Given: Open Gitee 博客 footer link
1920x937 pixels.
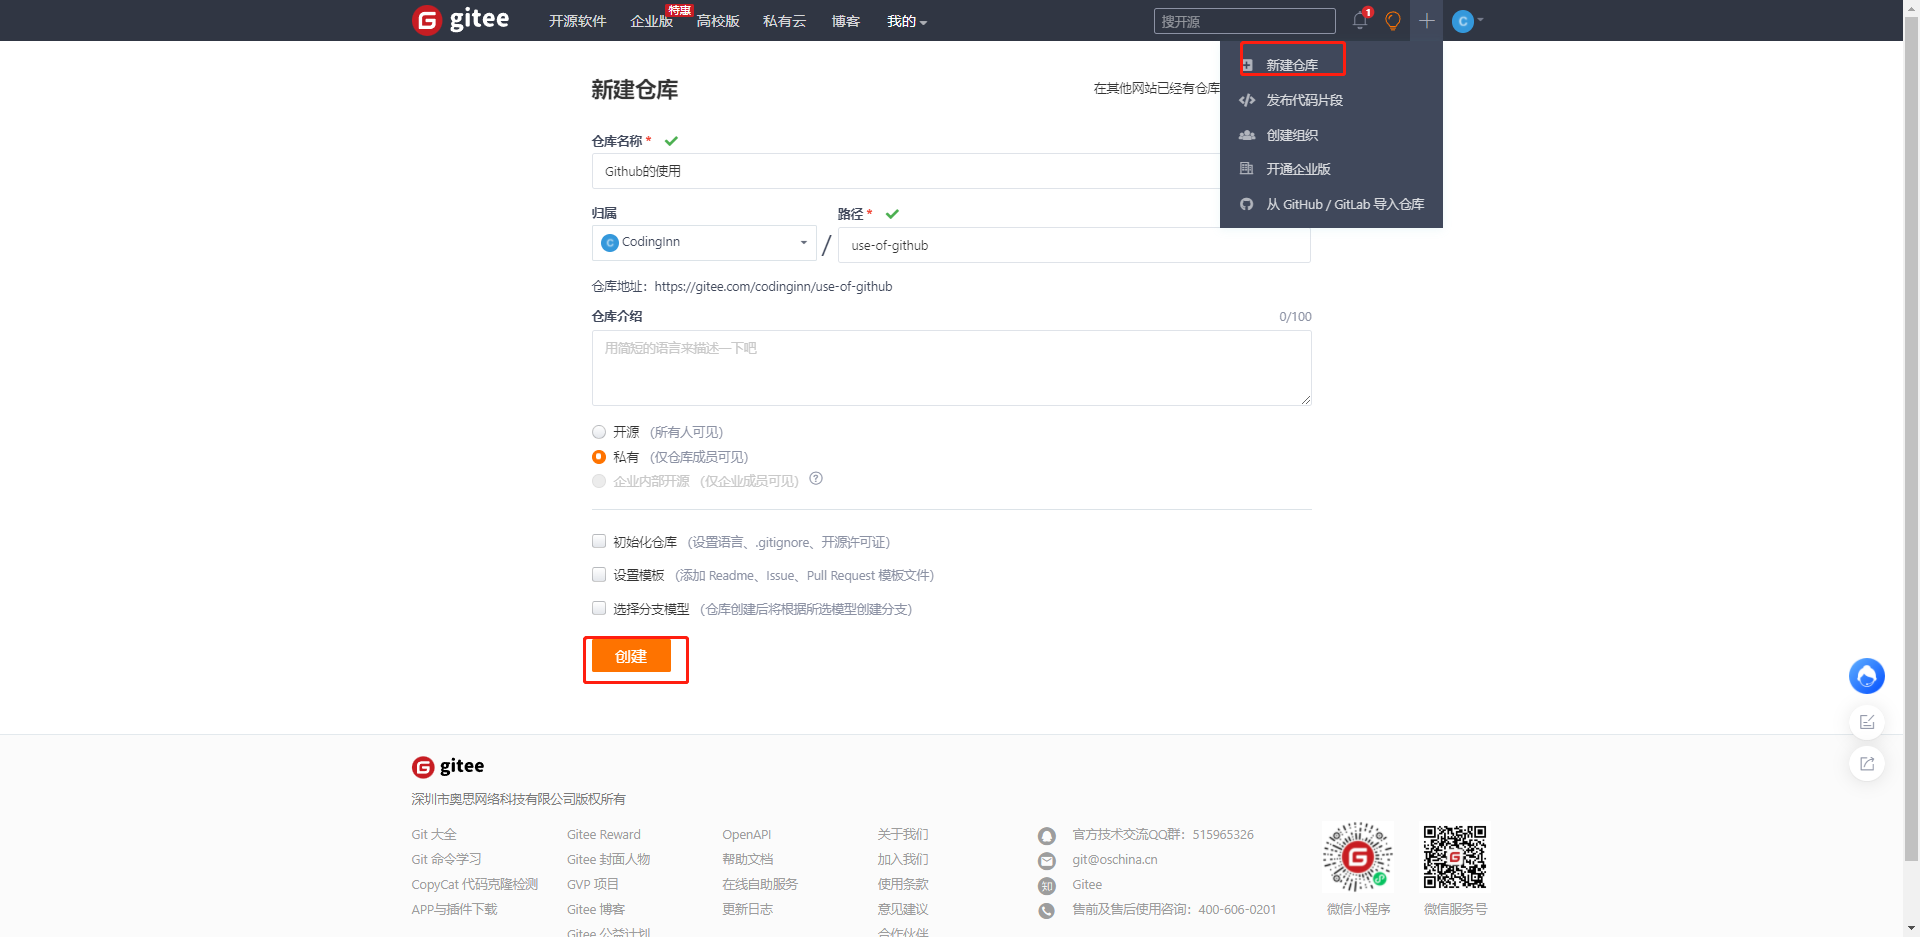Looking at the screenshot, I should (596, 909).
